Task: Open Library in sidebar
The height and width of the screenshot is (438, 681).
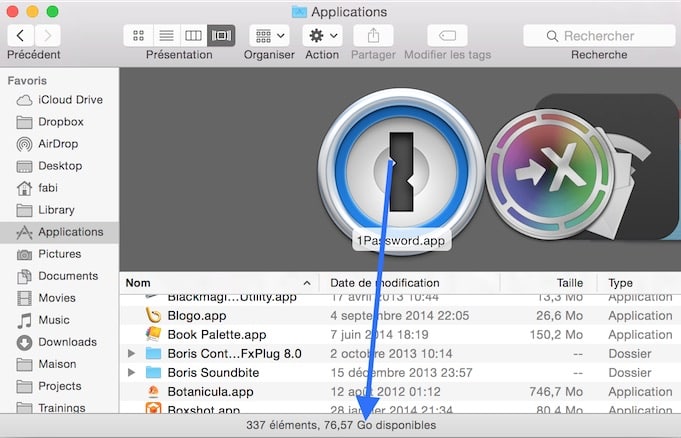Action: 60,210
